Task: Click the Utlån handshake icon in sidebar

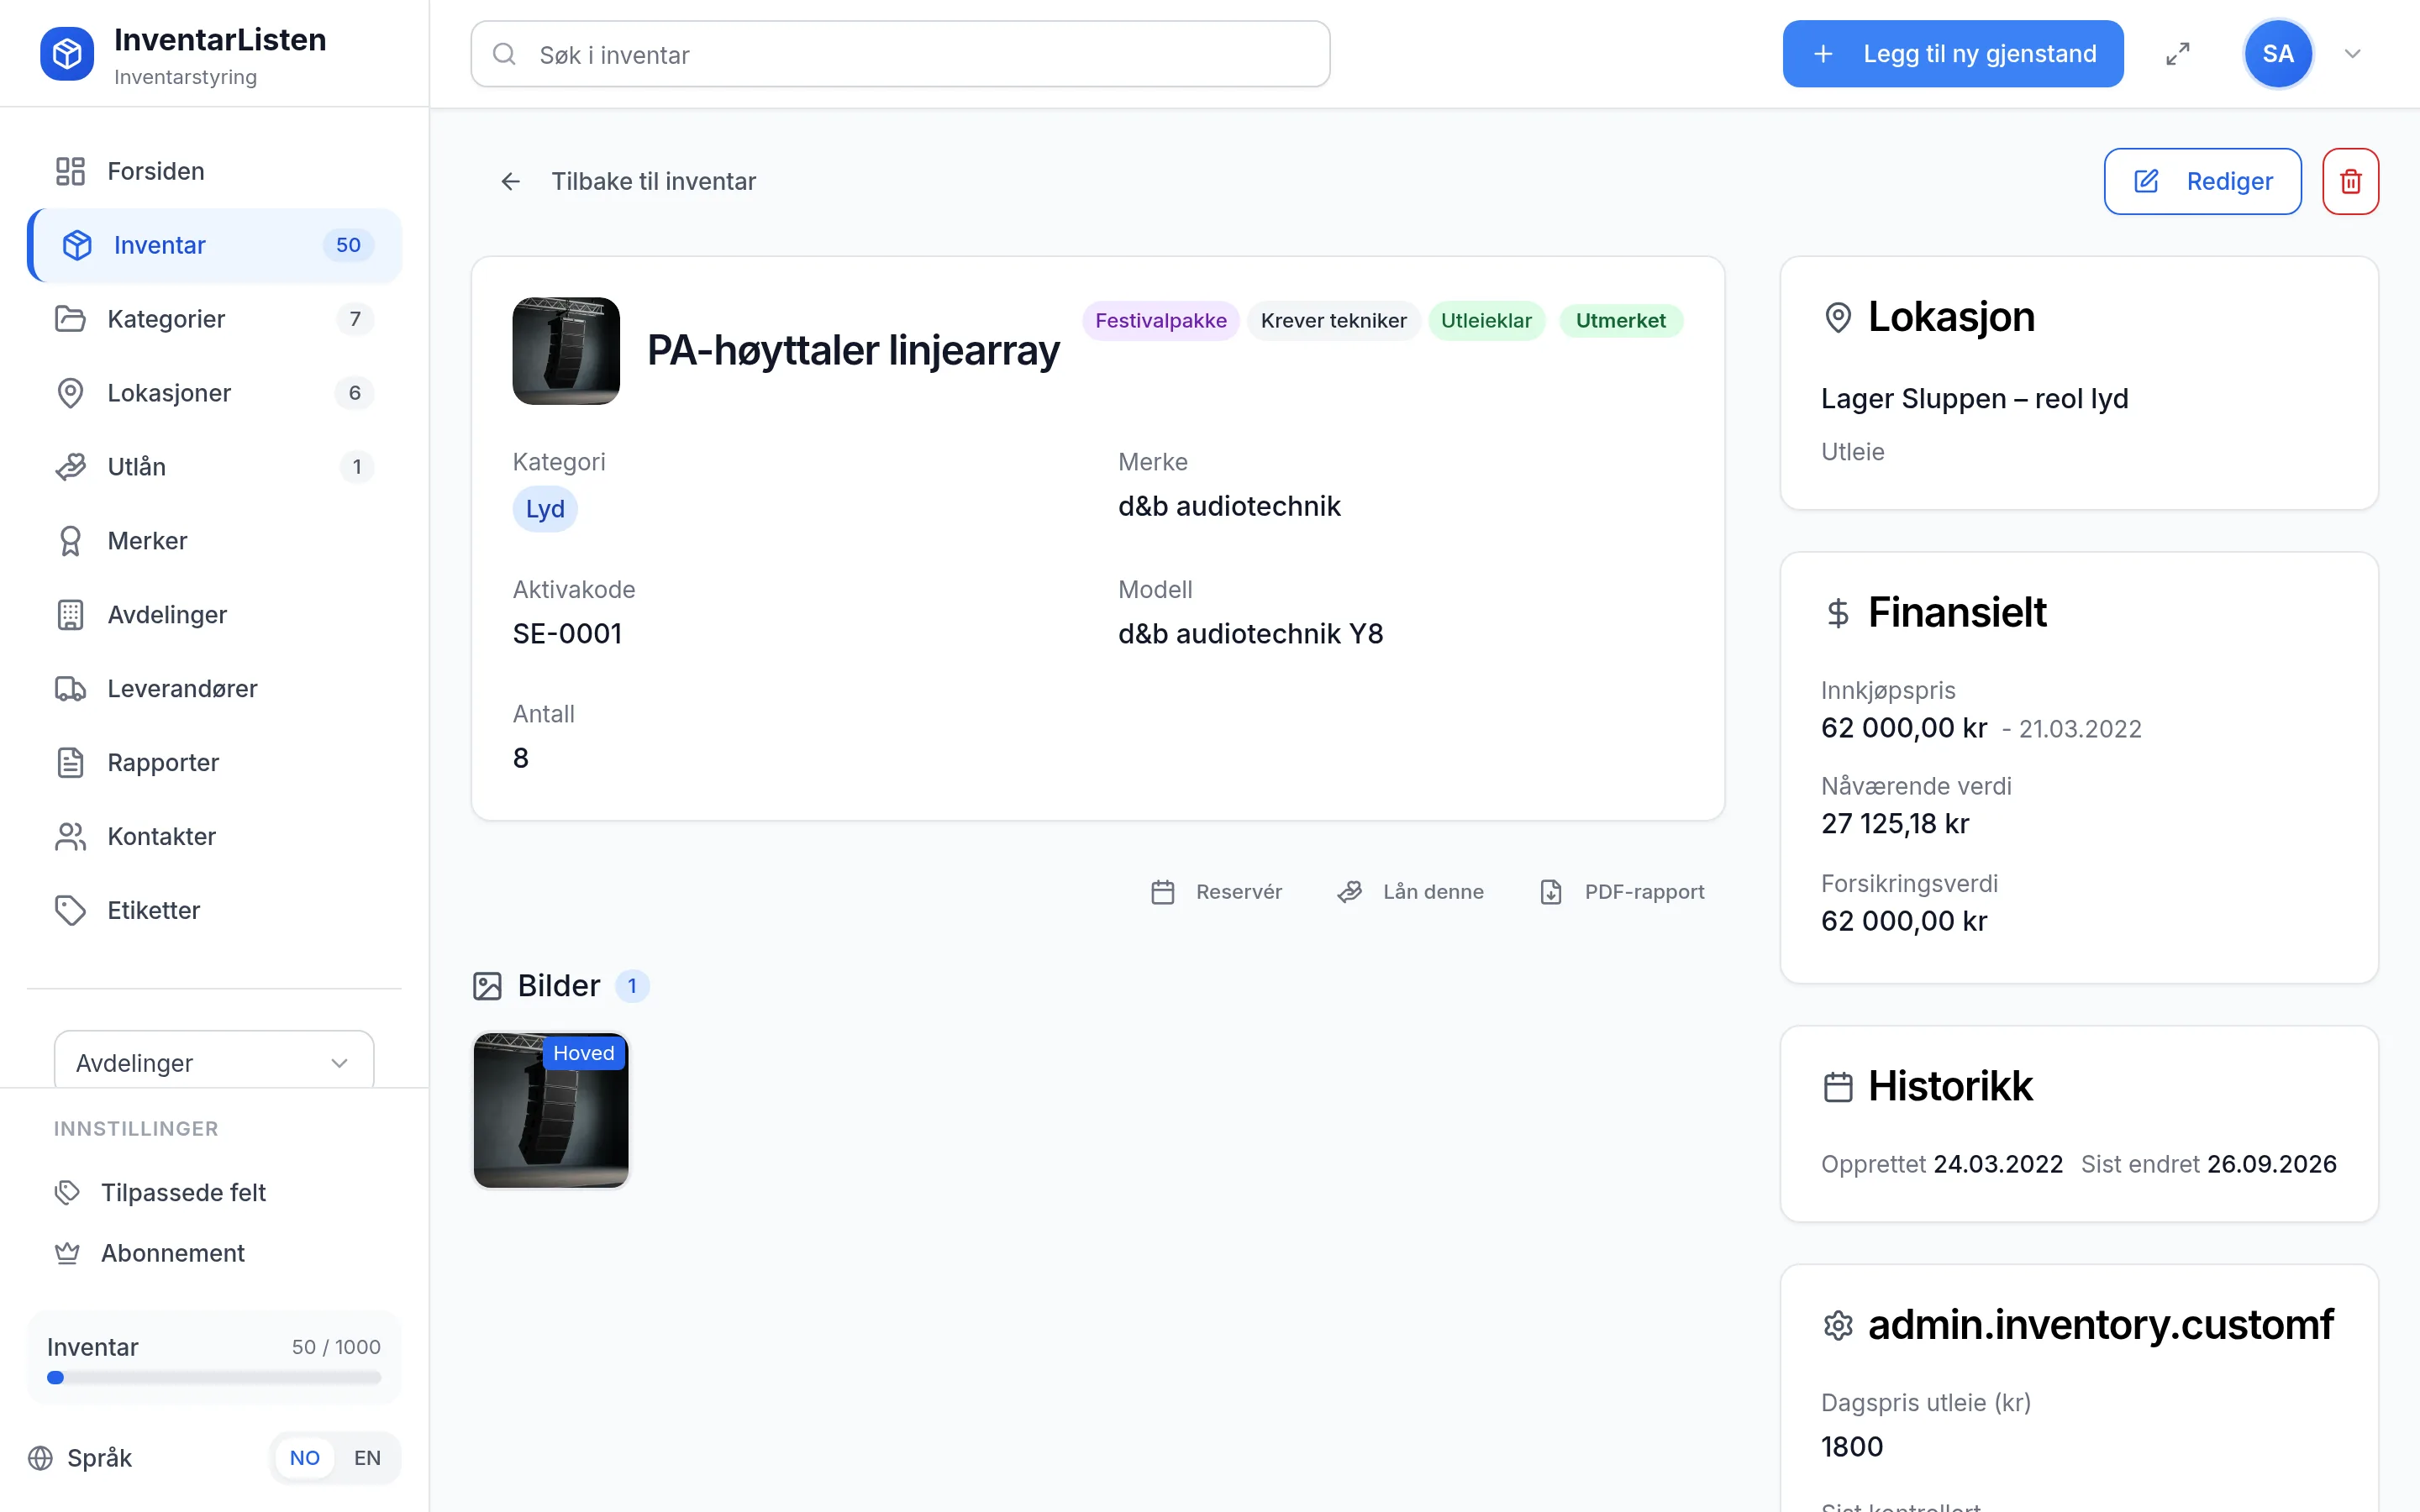Action: pyautogui.click(x=70, y=467)
